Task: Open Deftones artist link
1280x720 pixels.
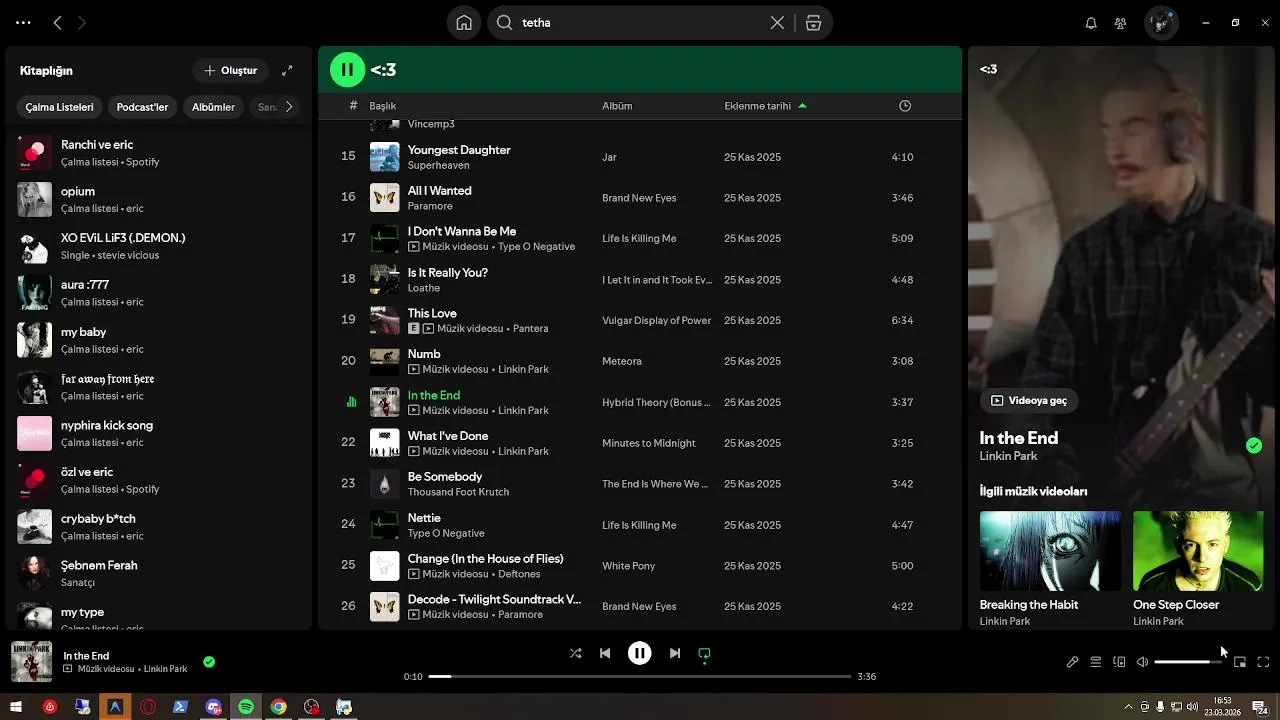Action: coord(519,575)
